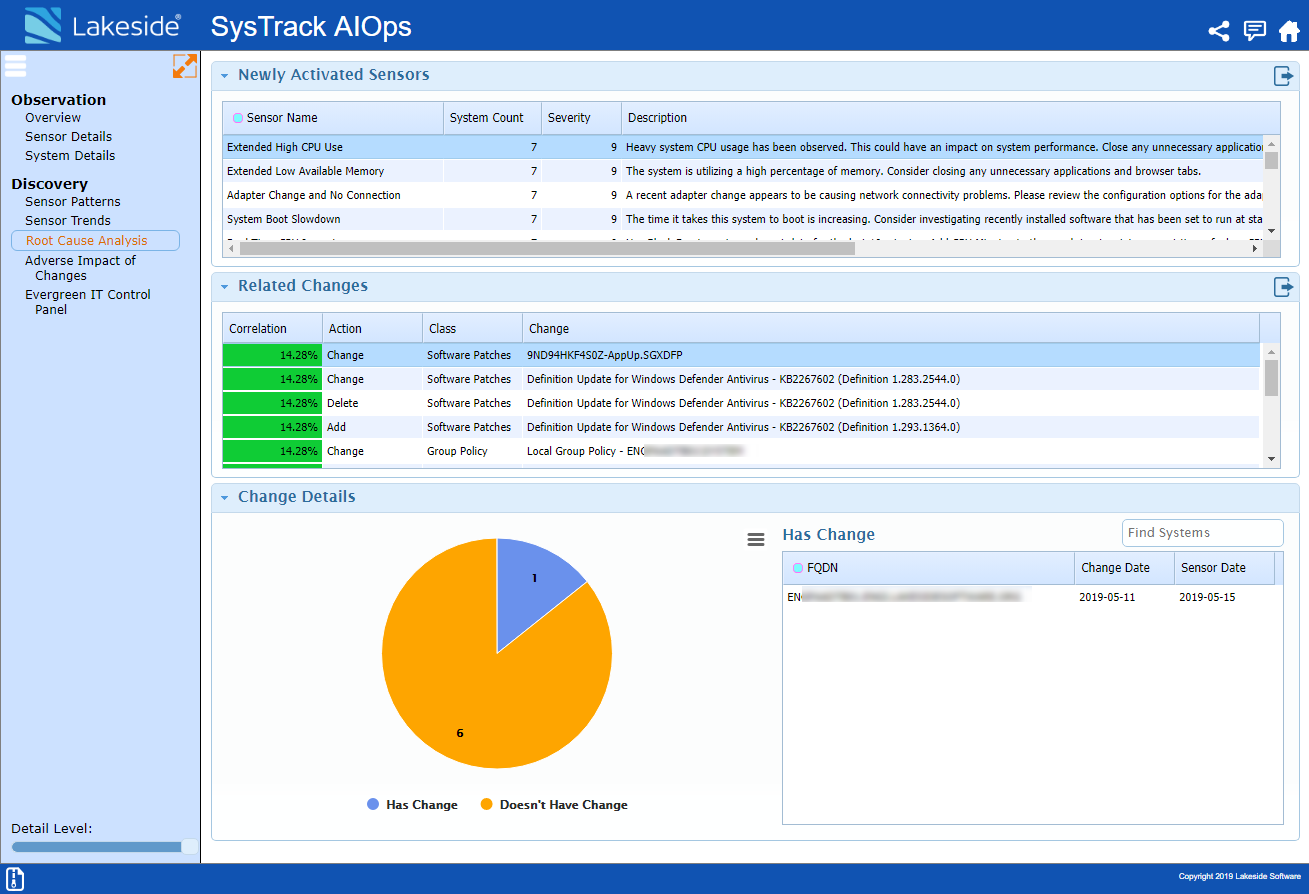The image size is (1309, 894).
Task: Navigate to Sensor Trends
Action: tap(68, 221)
